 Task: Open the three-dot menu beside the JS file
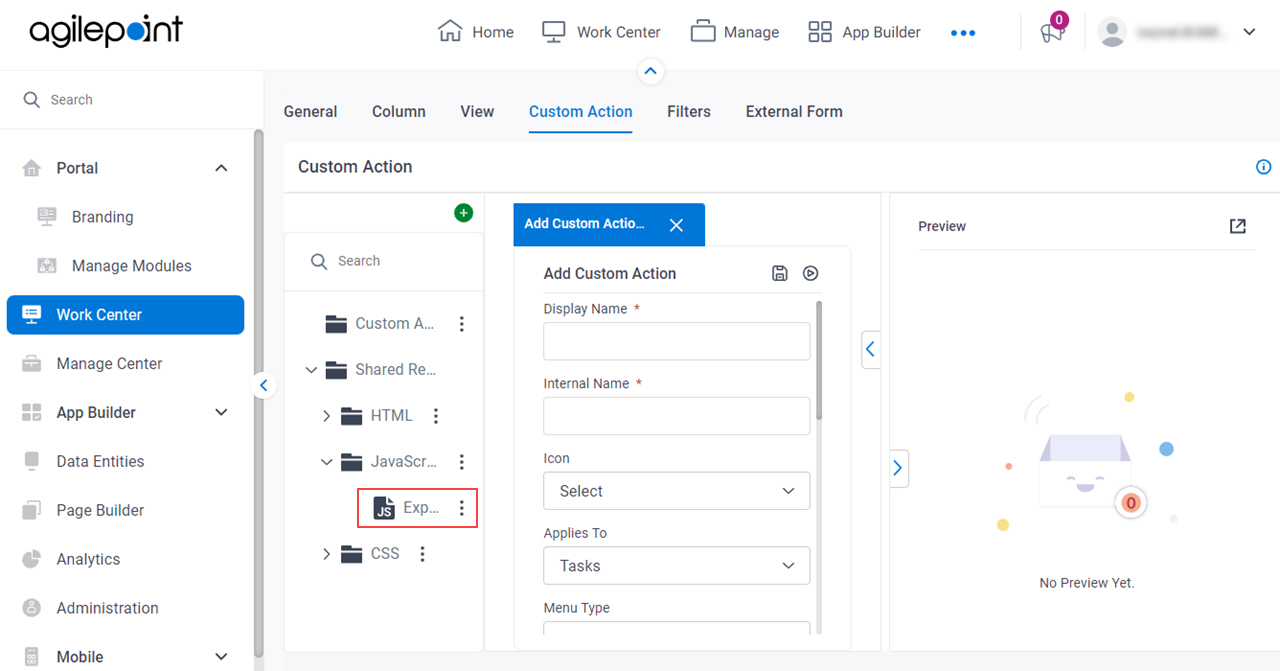tap(462, 508)
